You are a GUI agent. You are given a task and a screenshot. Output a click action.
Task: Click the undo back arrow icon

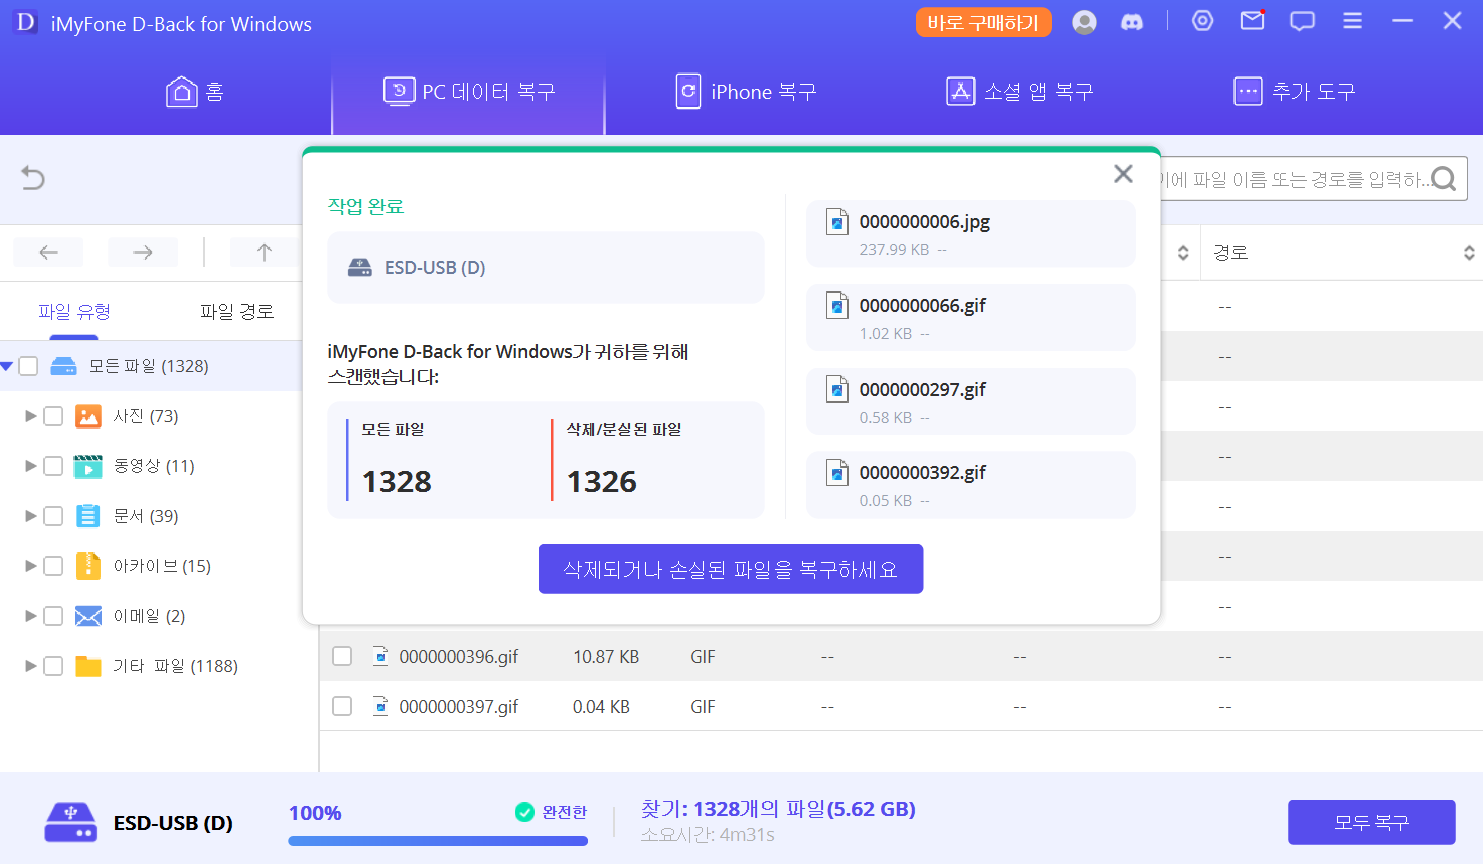click(x=33, y=178)
